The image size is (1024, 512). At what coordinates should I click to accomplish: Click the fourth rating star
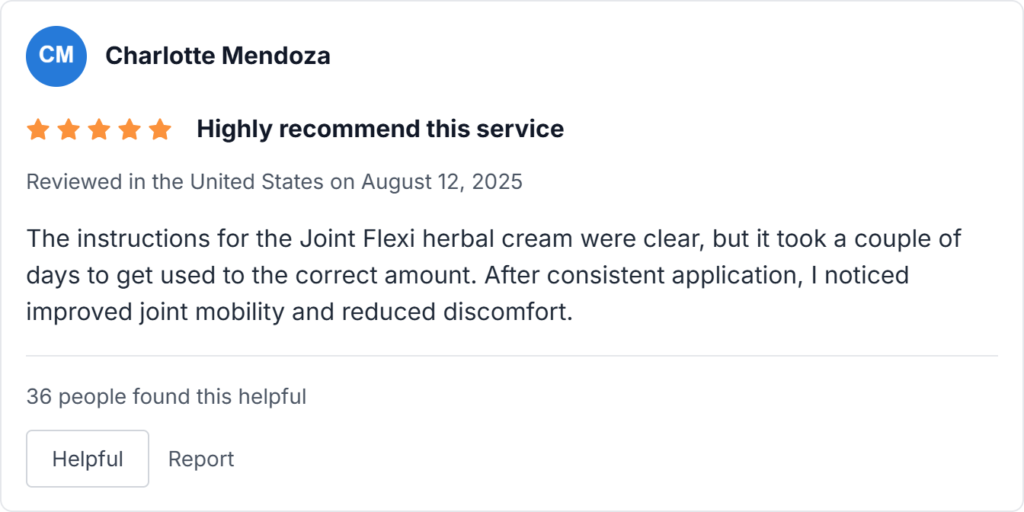129,129
